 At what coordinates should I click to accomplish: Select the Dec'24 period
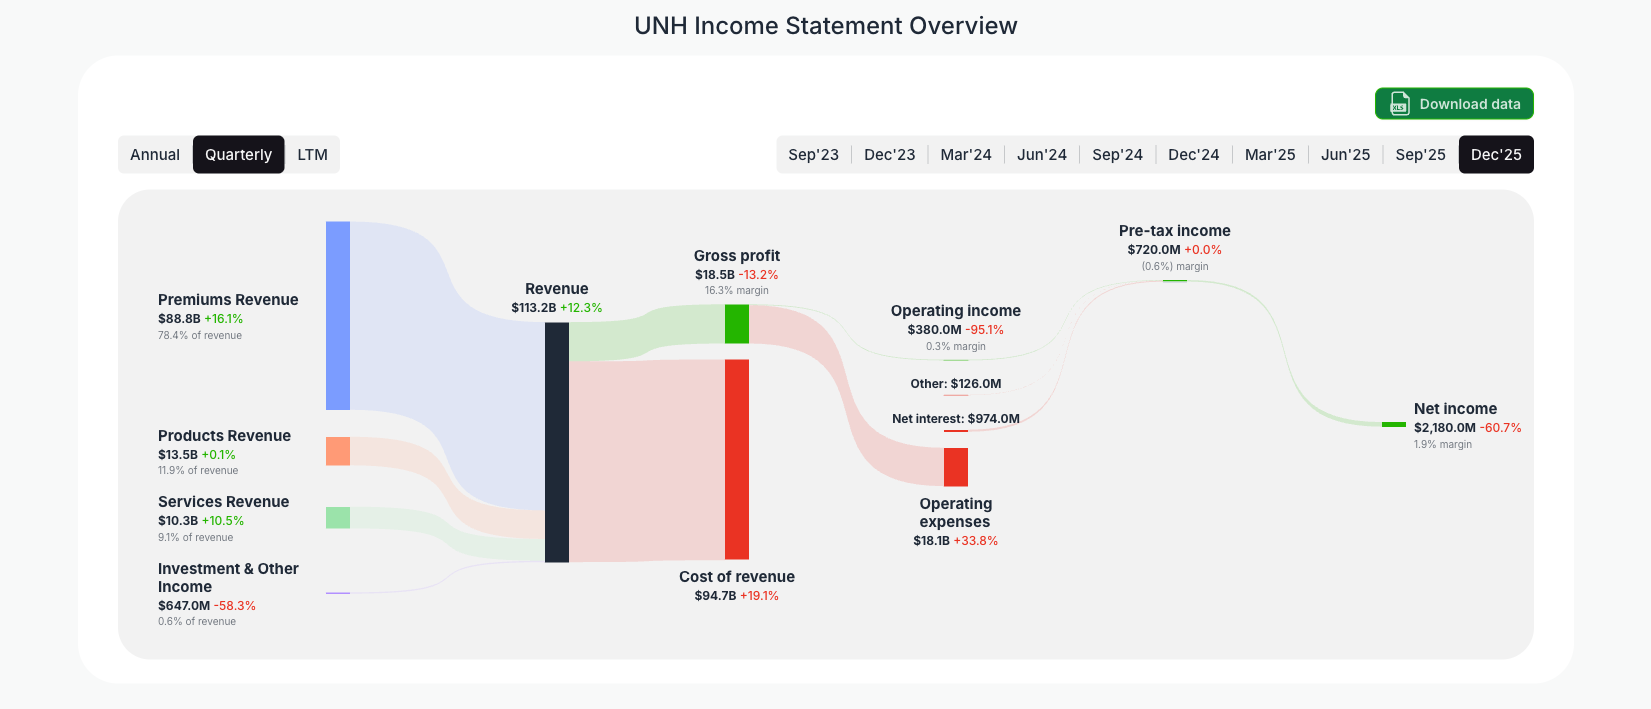point(1193,154)
